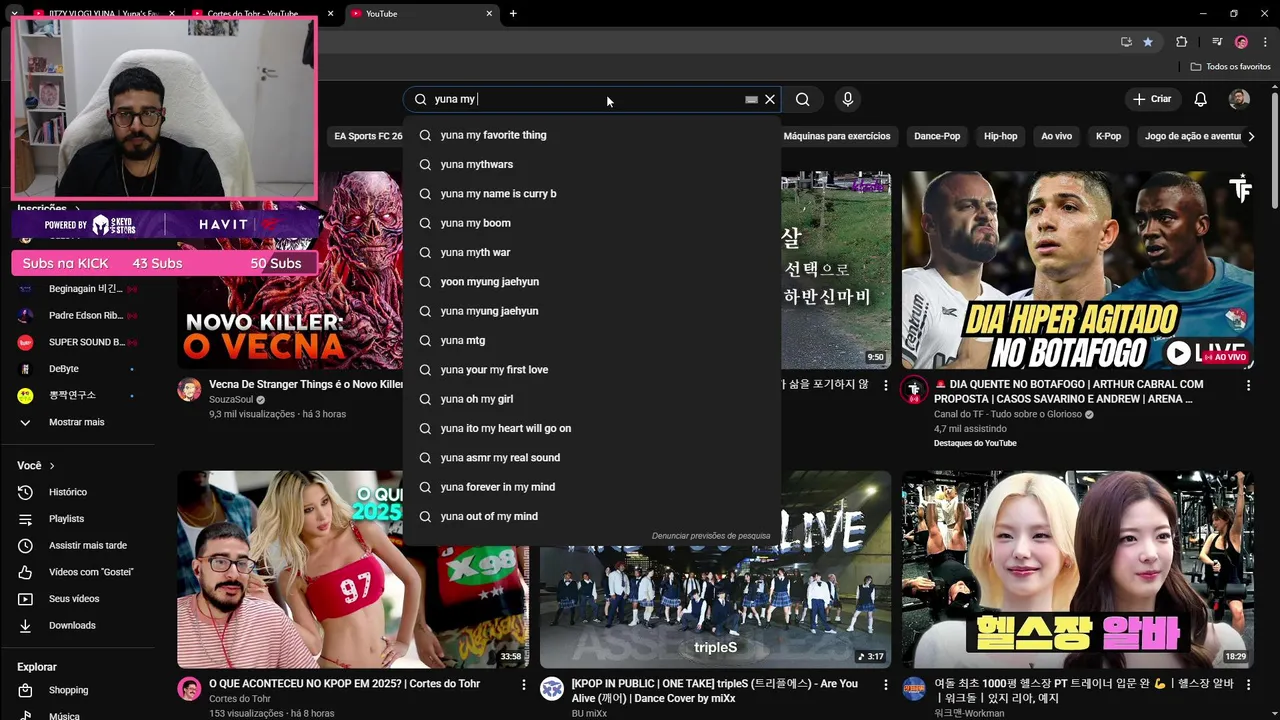
Task: Select suggestion yuna myung jaehyun
Action: (x=592, y=311)
